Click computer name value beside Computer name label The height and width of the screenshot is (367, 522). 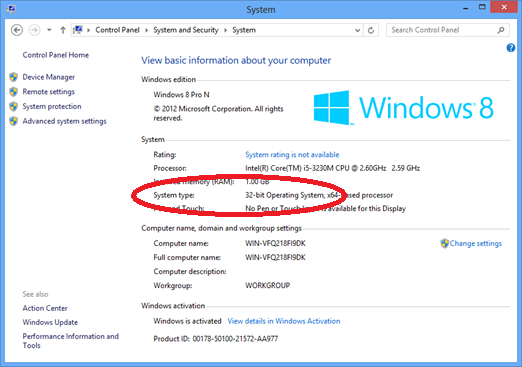[275, 243]
